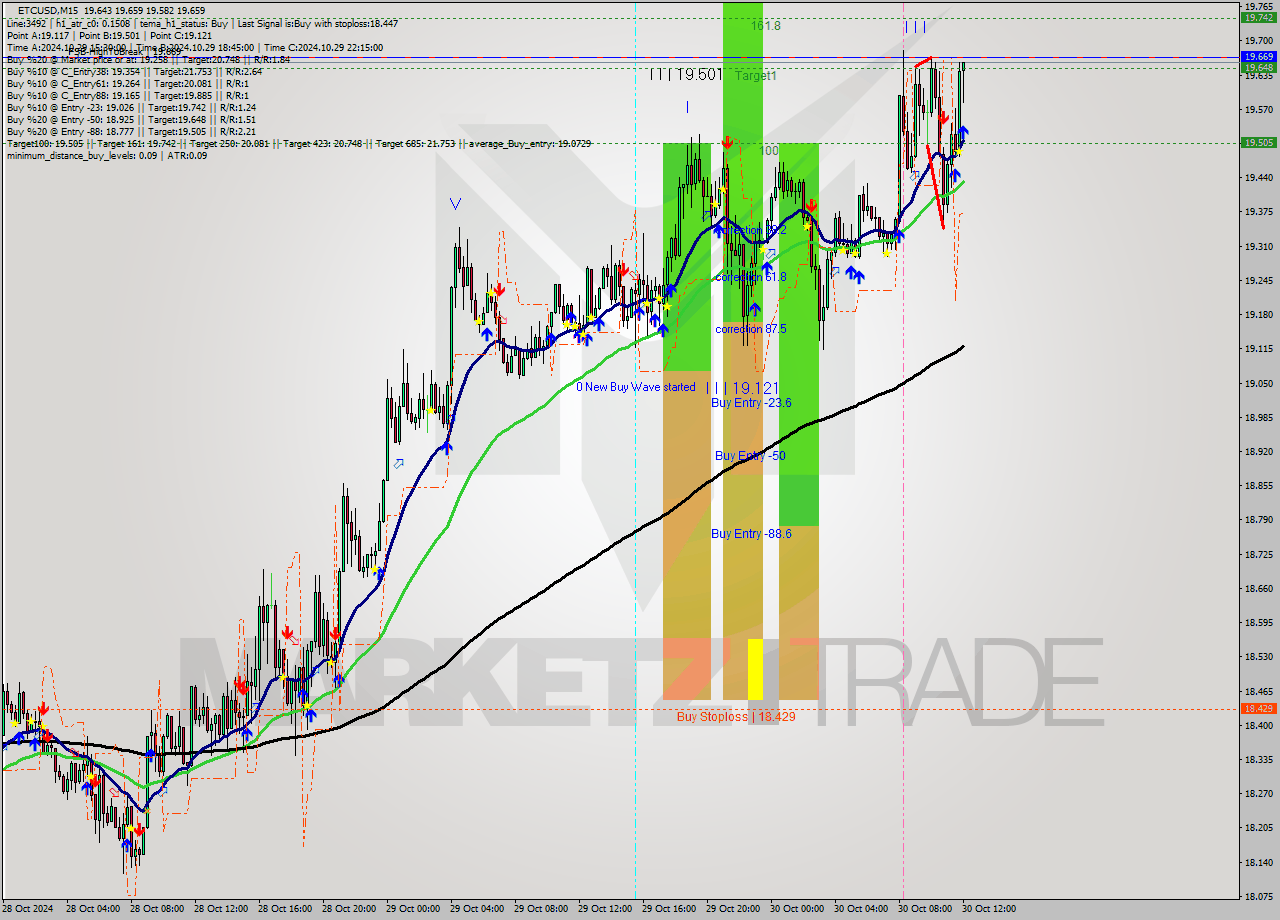This screenshot has height=920, width=1280.
Task: Click the 'correction 61.8' label
Action: tap(751, 277)
